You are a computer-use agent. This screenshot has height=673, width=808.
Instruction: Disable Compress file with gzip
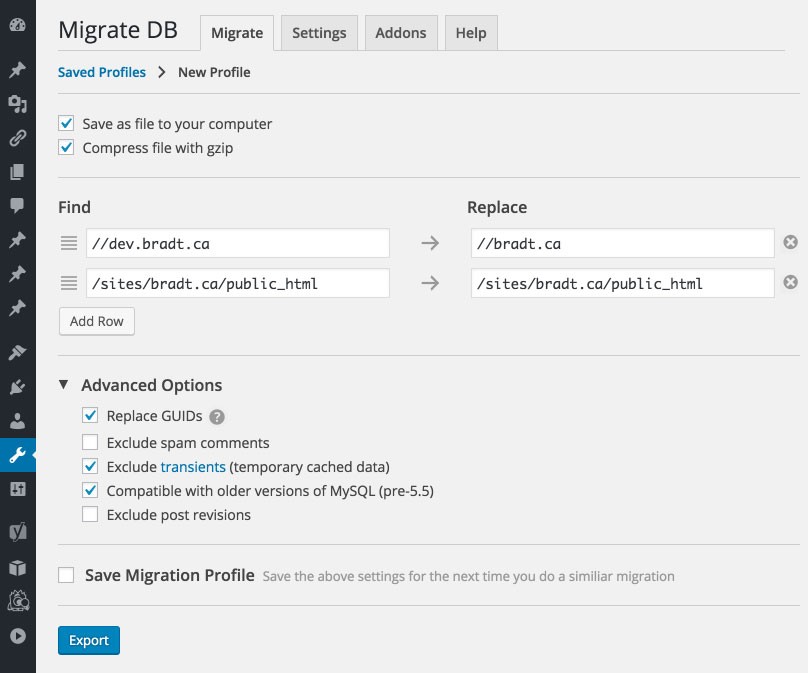(x=67, y=147)
